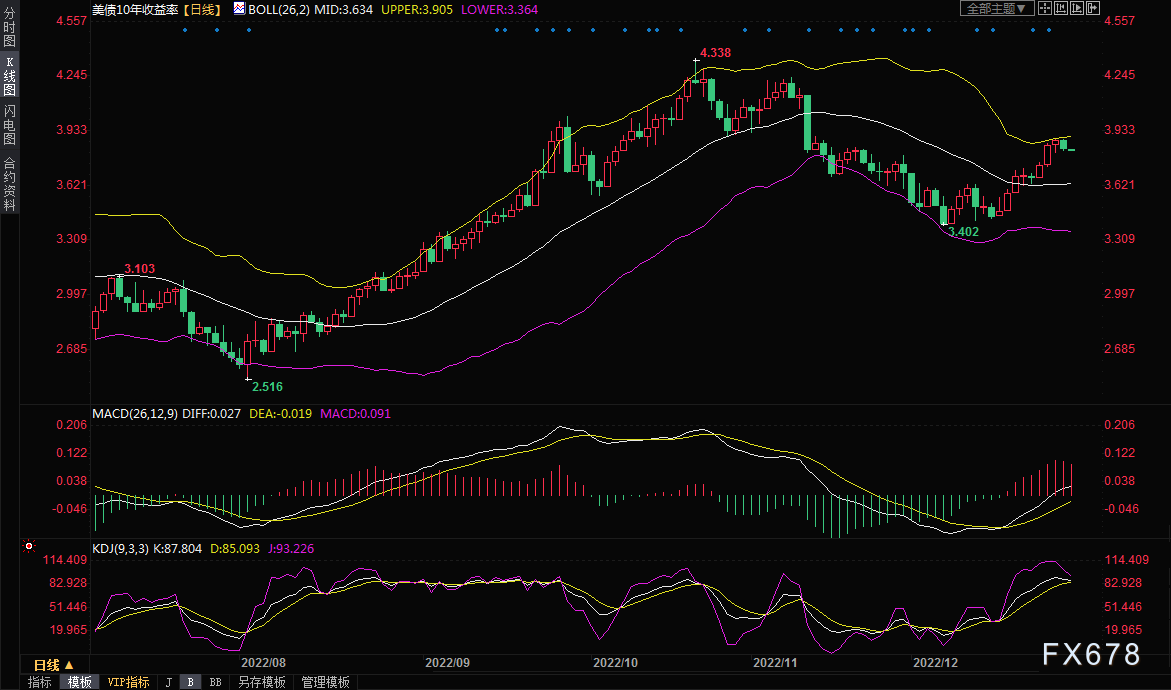The height and width of the screenshot is (690, 1171).
Task: Click the play-forward chart icon
Action: [x=1078, y=8]
